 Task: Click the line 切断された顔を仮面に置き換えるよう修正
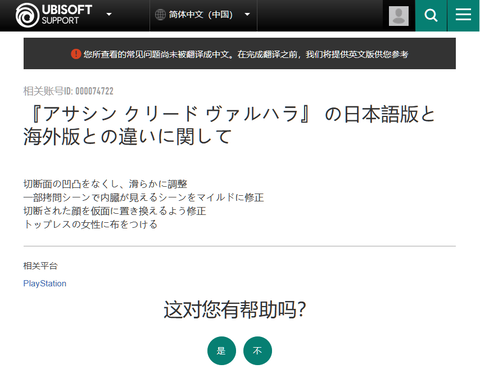[x=115, y=211]
